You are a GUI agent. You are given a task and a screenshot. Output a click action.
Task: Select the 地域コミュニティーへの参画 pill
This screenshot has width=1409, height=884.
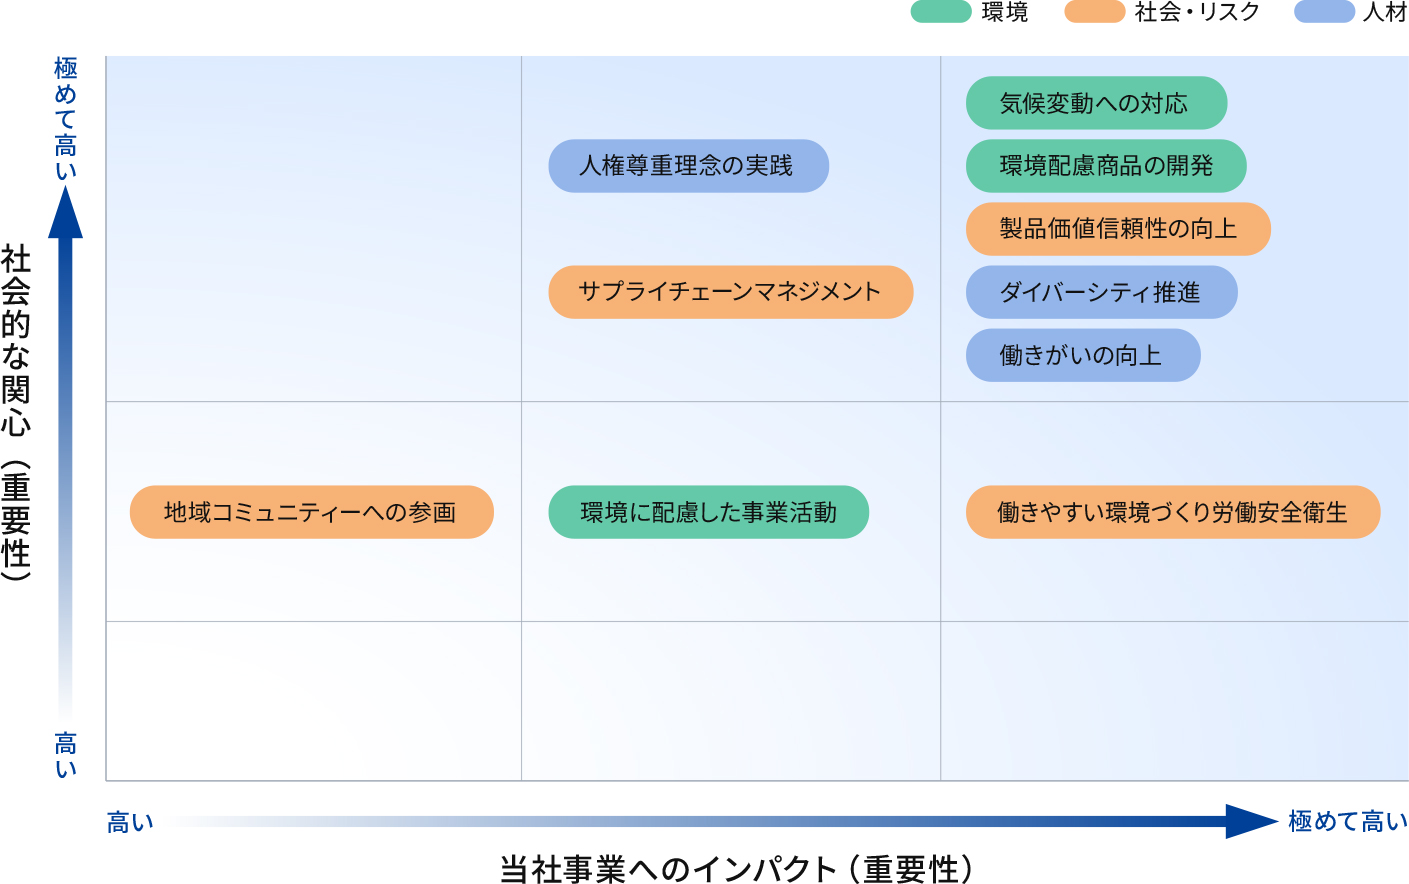click(311, 512)
